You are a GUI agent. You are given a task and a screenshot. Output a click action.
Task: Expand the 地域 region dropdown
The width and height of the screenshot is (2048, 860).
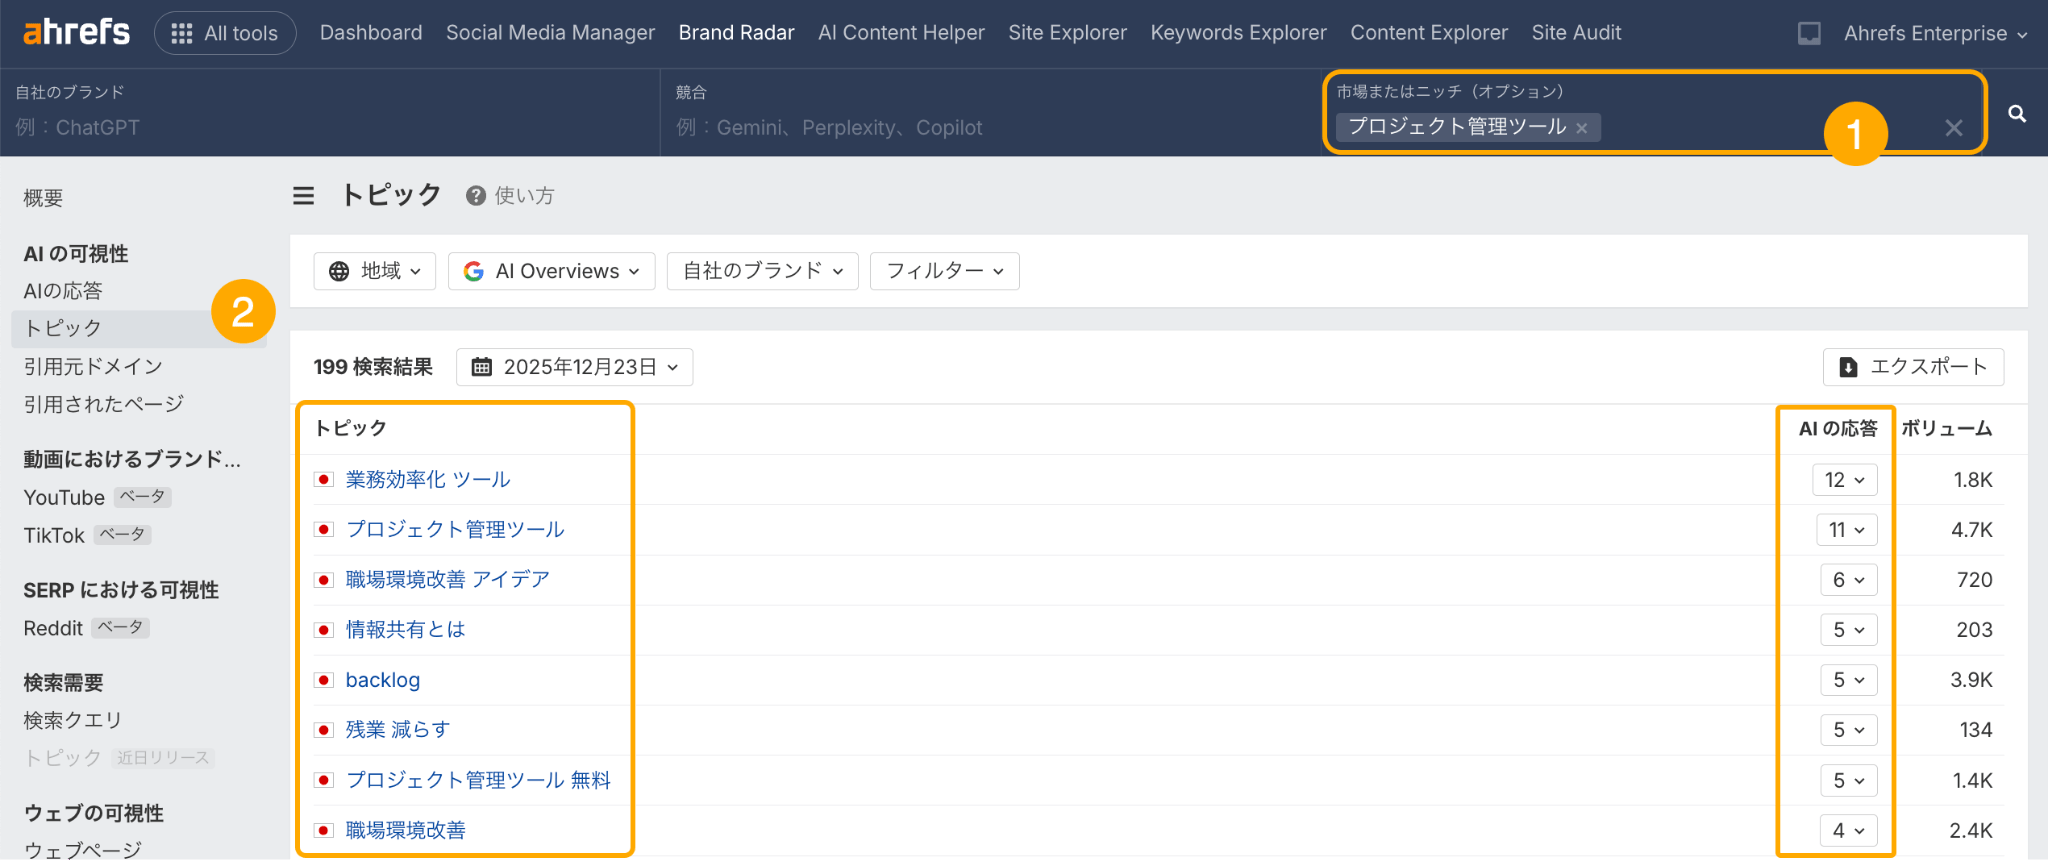(375, 271)
